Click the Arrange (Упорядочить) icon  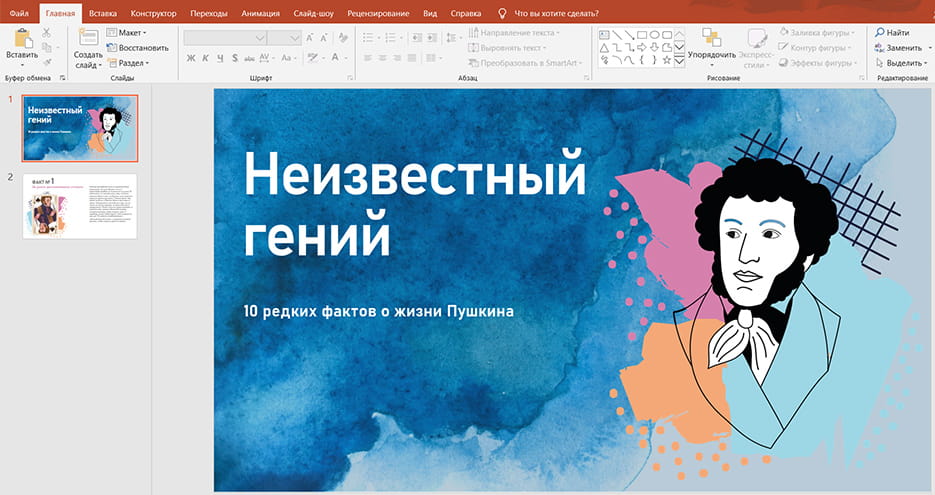711,38
